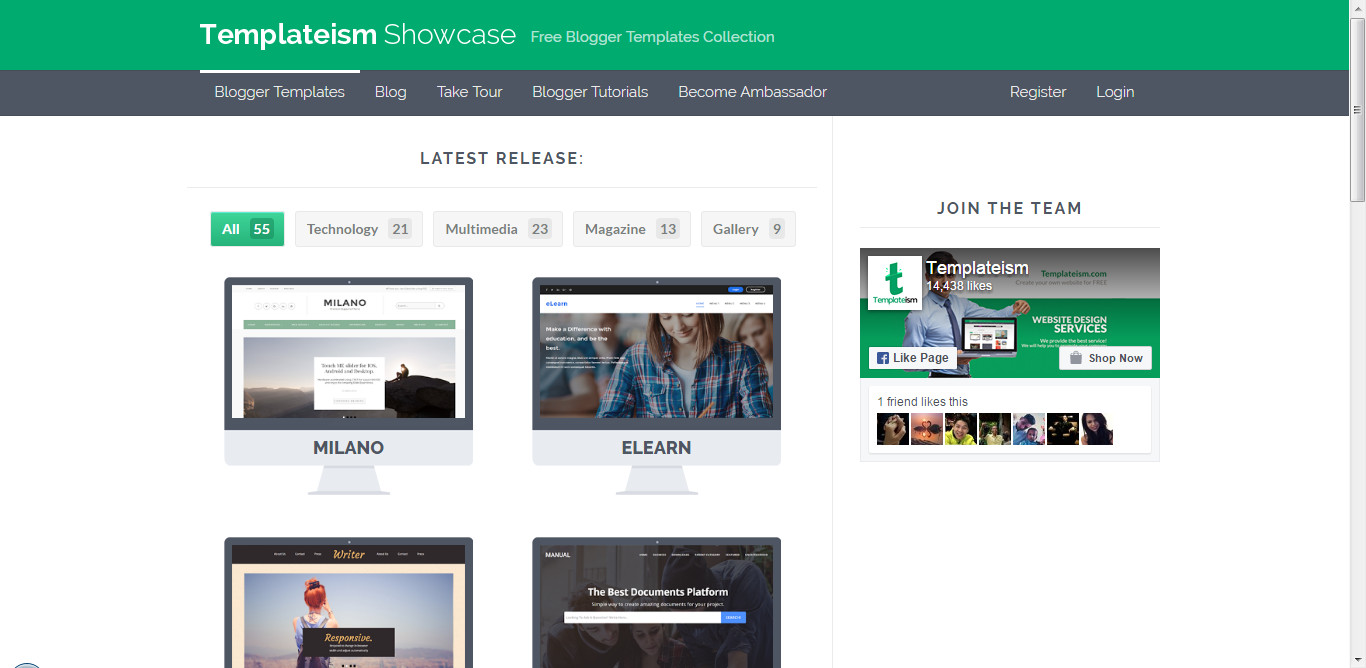The image size is (1366, 668).
Task: Open Blogger Tutorials
Action: point(589,91)
